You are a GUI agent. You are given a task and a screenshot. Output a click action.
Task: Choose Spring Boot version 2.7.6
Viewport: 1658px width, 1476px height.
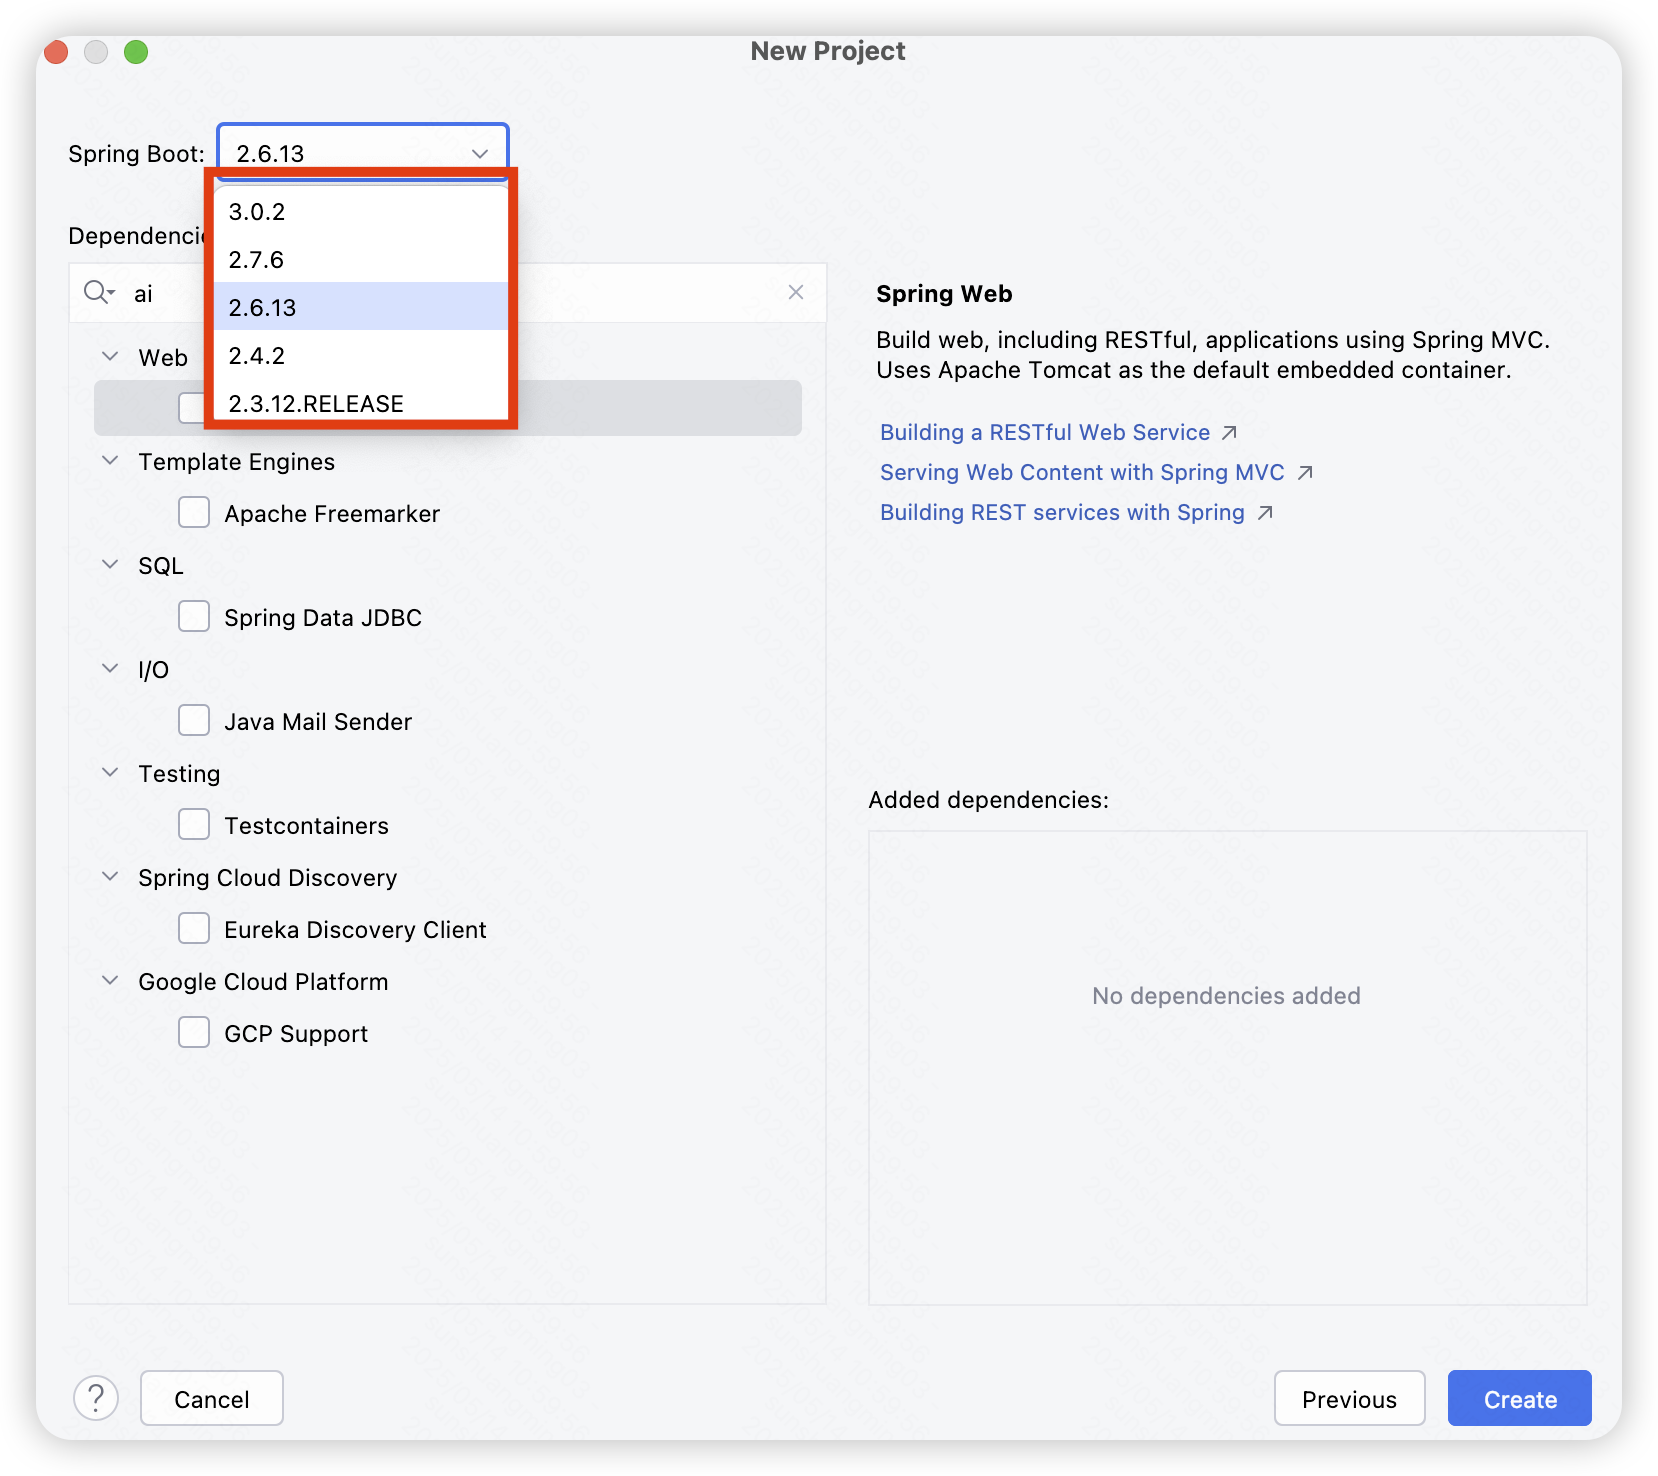361,260
